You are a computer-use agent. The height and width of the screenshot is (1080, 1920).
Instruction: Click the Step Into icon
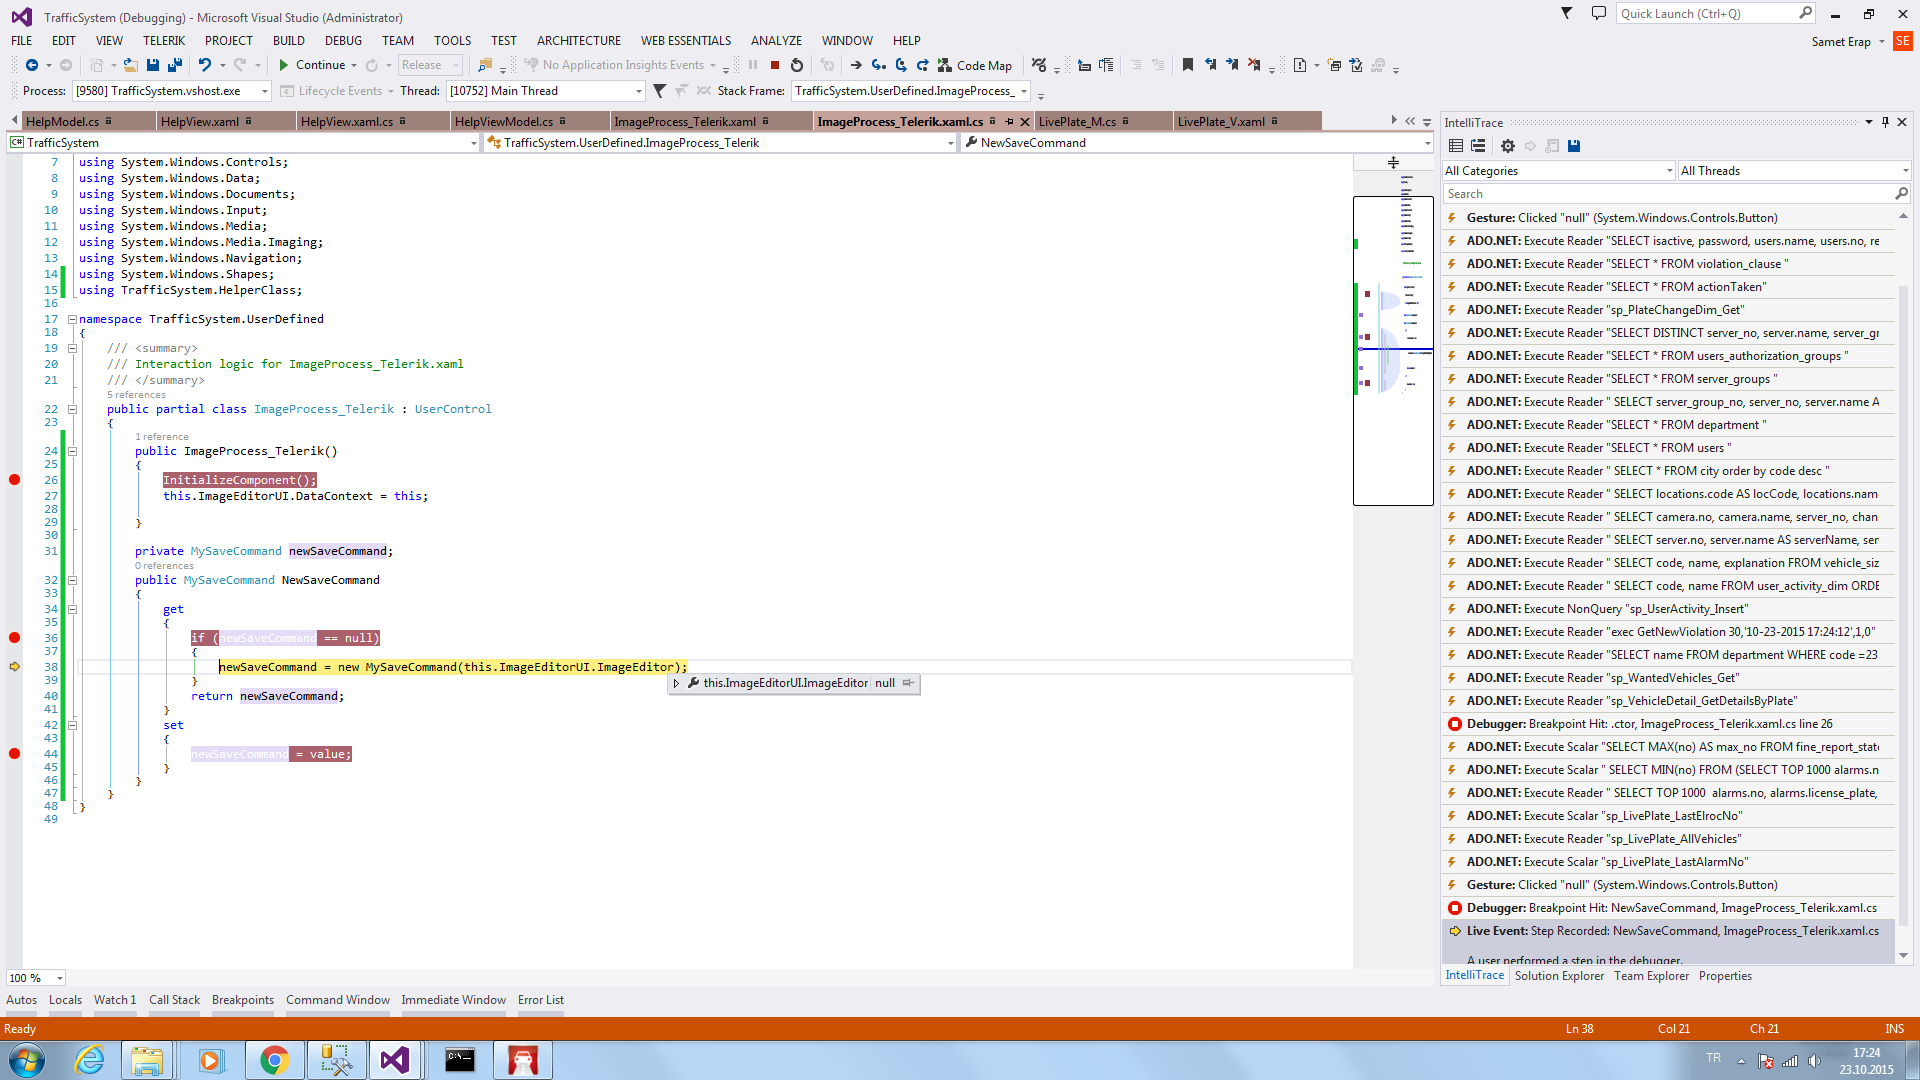click(878, 65)
